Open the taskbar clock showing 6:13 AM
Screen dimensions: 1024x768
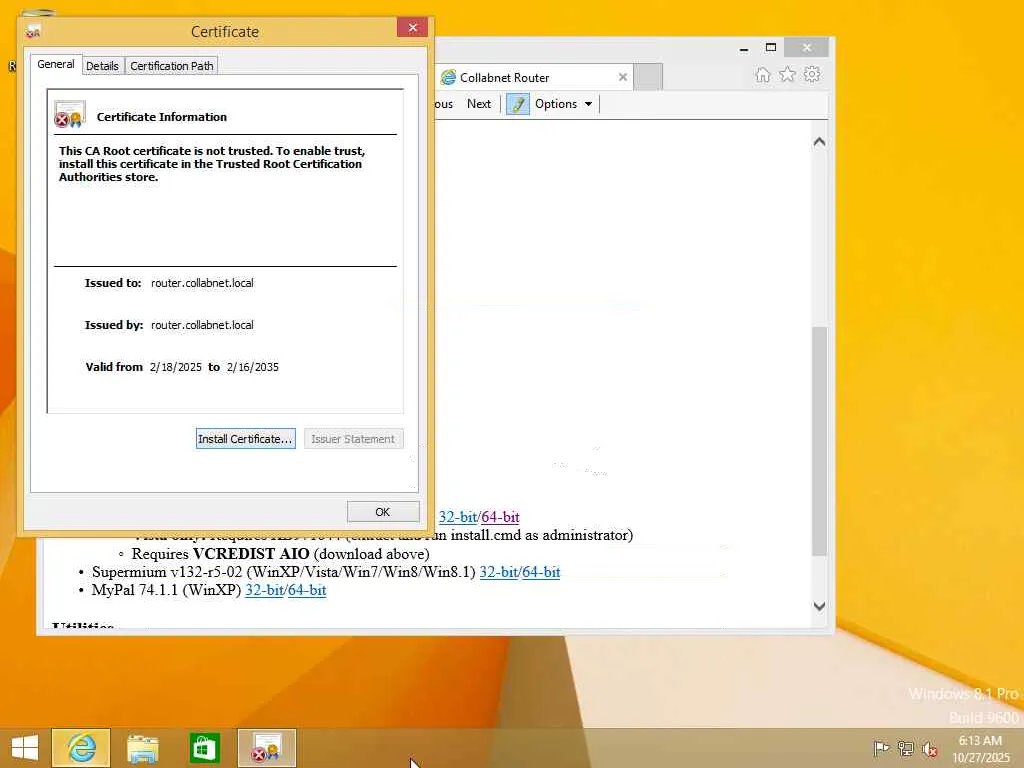[981, 749]
